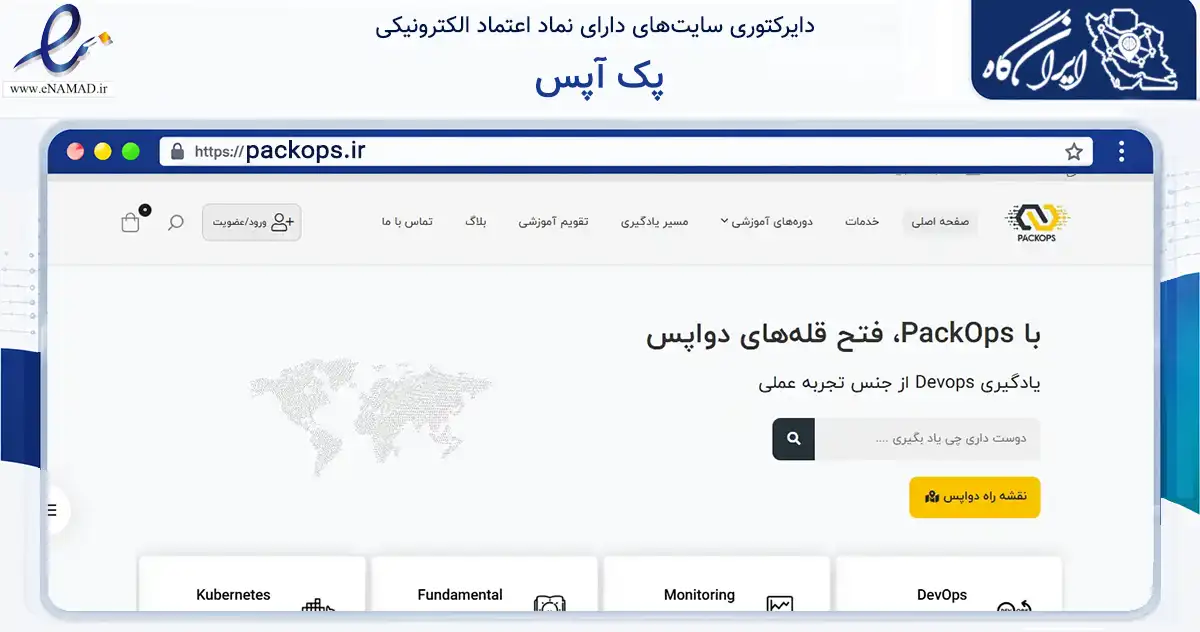The image size is (1200, 632).
Task: Open the خدمات menu item
Action: coord(862,222)
